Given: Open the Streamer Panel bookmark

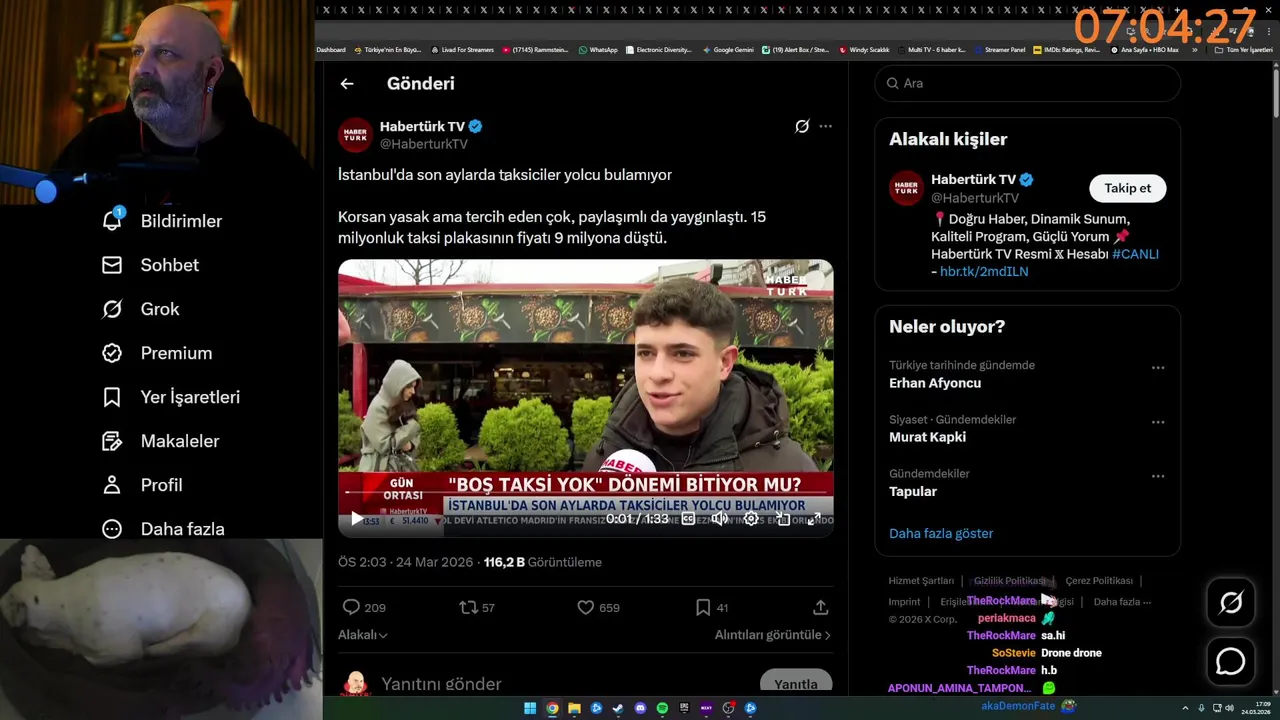Looking at the screenshot, I should click(x=999, y=49).
